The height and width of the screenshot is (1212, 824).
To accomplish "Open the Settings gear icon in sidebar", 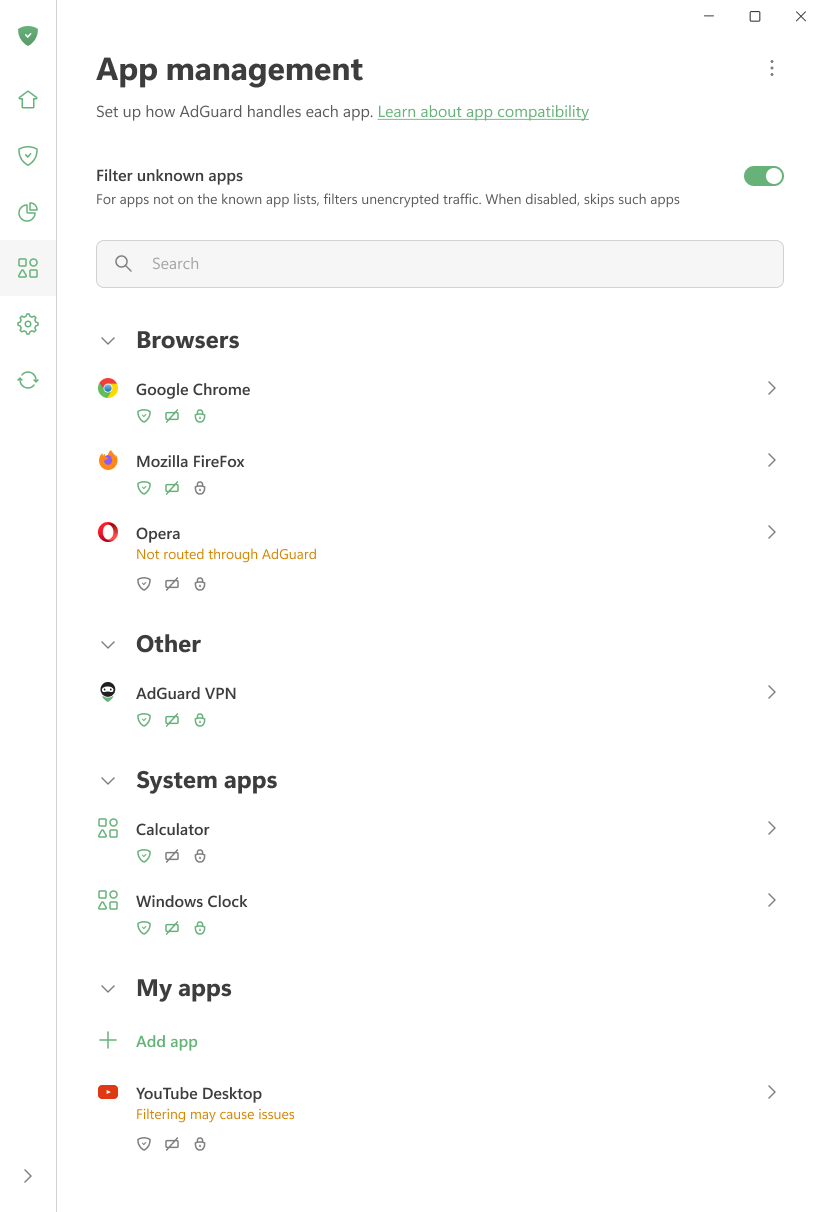I will coord(28,324).
